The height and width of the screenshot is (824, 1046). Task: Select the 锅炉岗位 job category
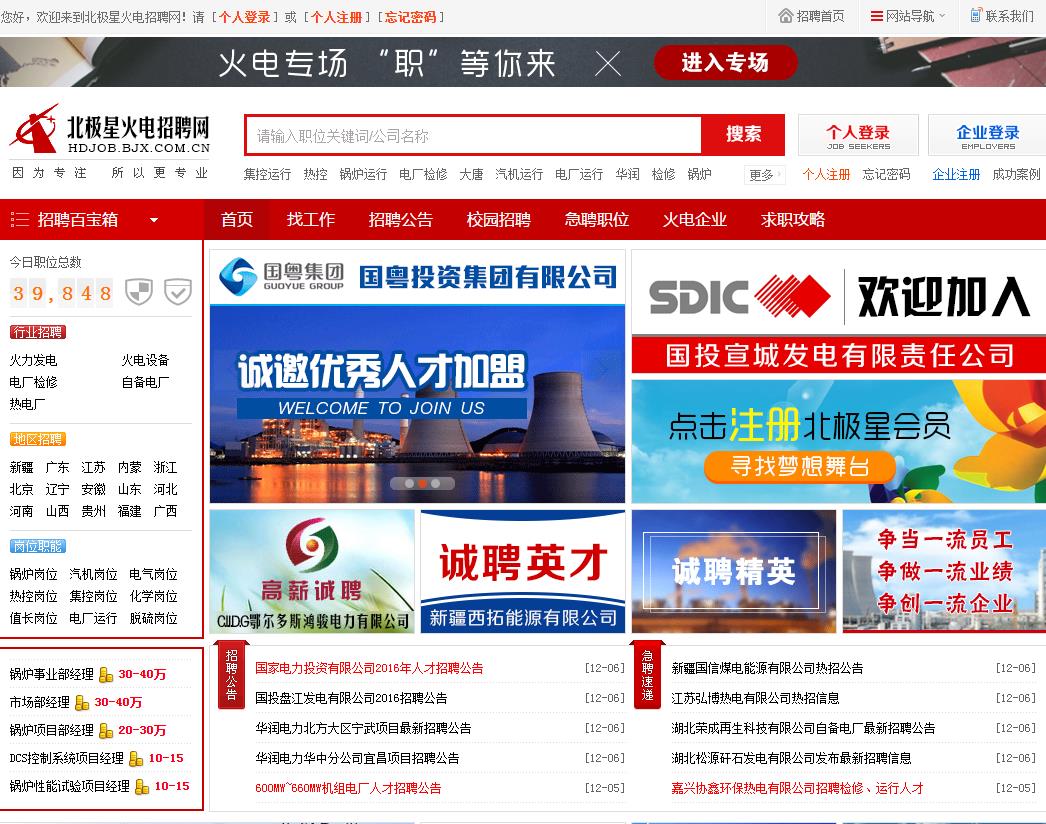click(33, 574)
